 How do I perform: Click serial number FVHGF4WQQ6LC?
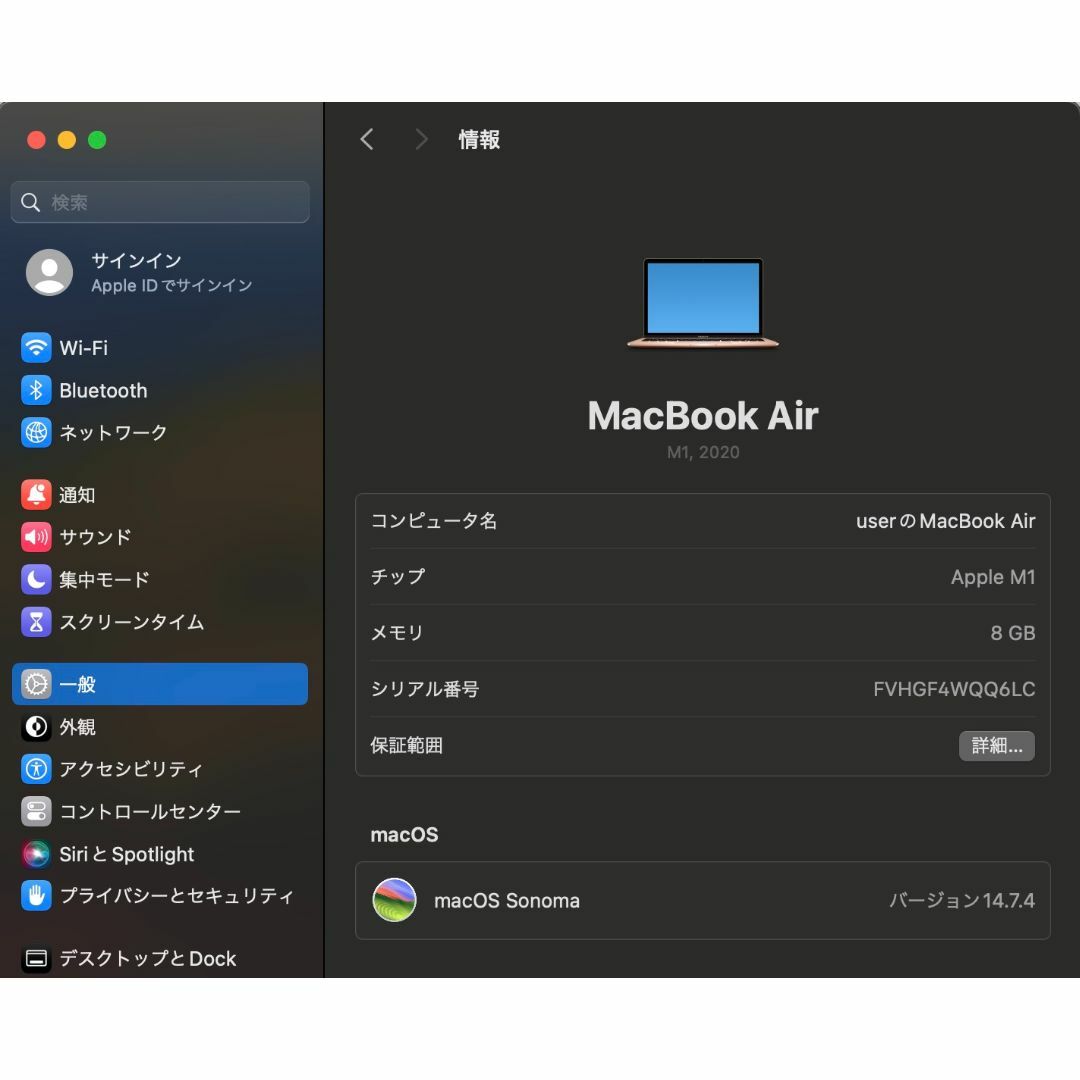click(x=954, y=689)
